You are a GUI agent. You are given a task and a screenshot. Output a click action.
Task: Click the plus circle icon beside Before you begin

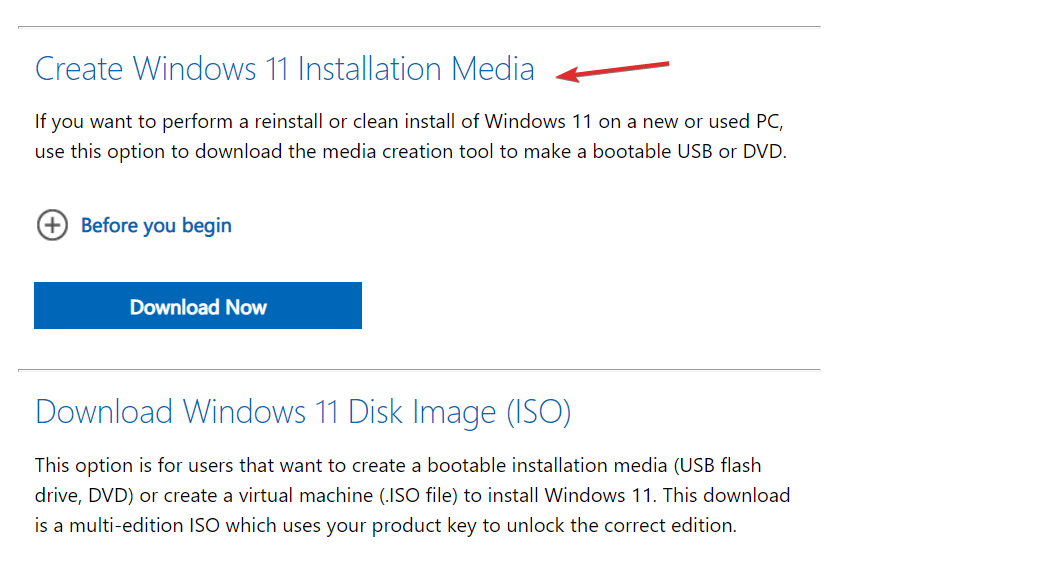pos(52,226)
